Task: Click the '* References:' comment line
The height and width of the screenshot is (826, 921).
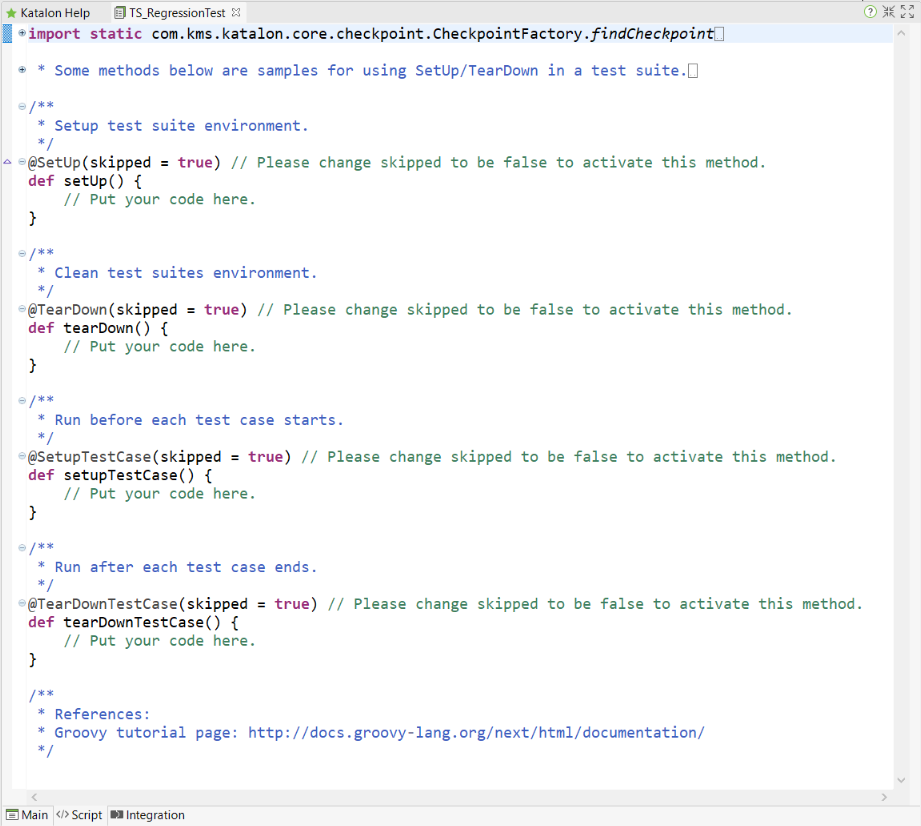Action: (x=94, y=714)
